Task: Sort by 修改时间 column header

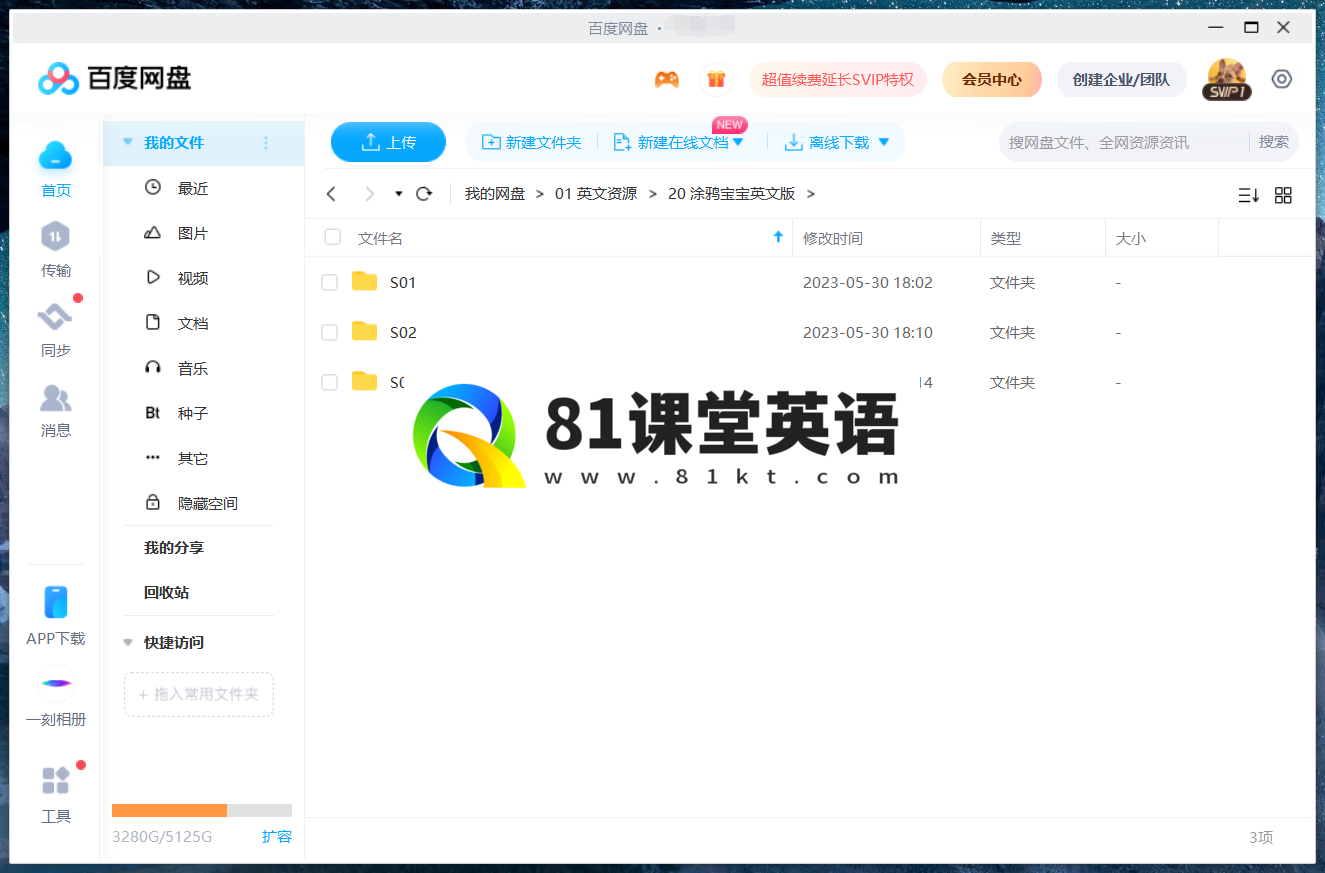Action: pyautogui.click(x=833, y=238)
